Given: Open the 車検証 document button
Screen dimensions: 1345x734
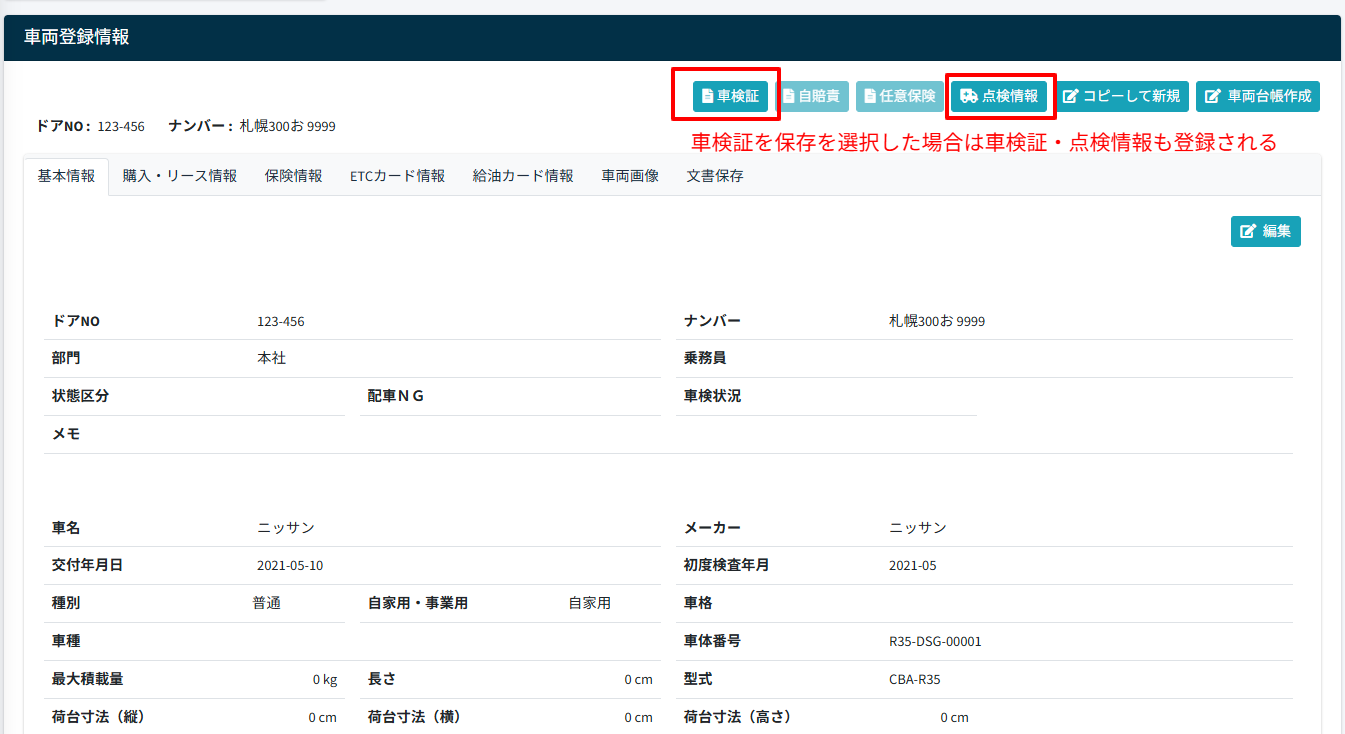Looking at the screenshot, I should coord(730,96).
